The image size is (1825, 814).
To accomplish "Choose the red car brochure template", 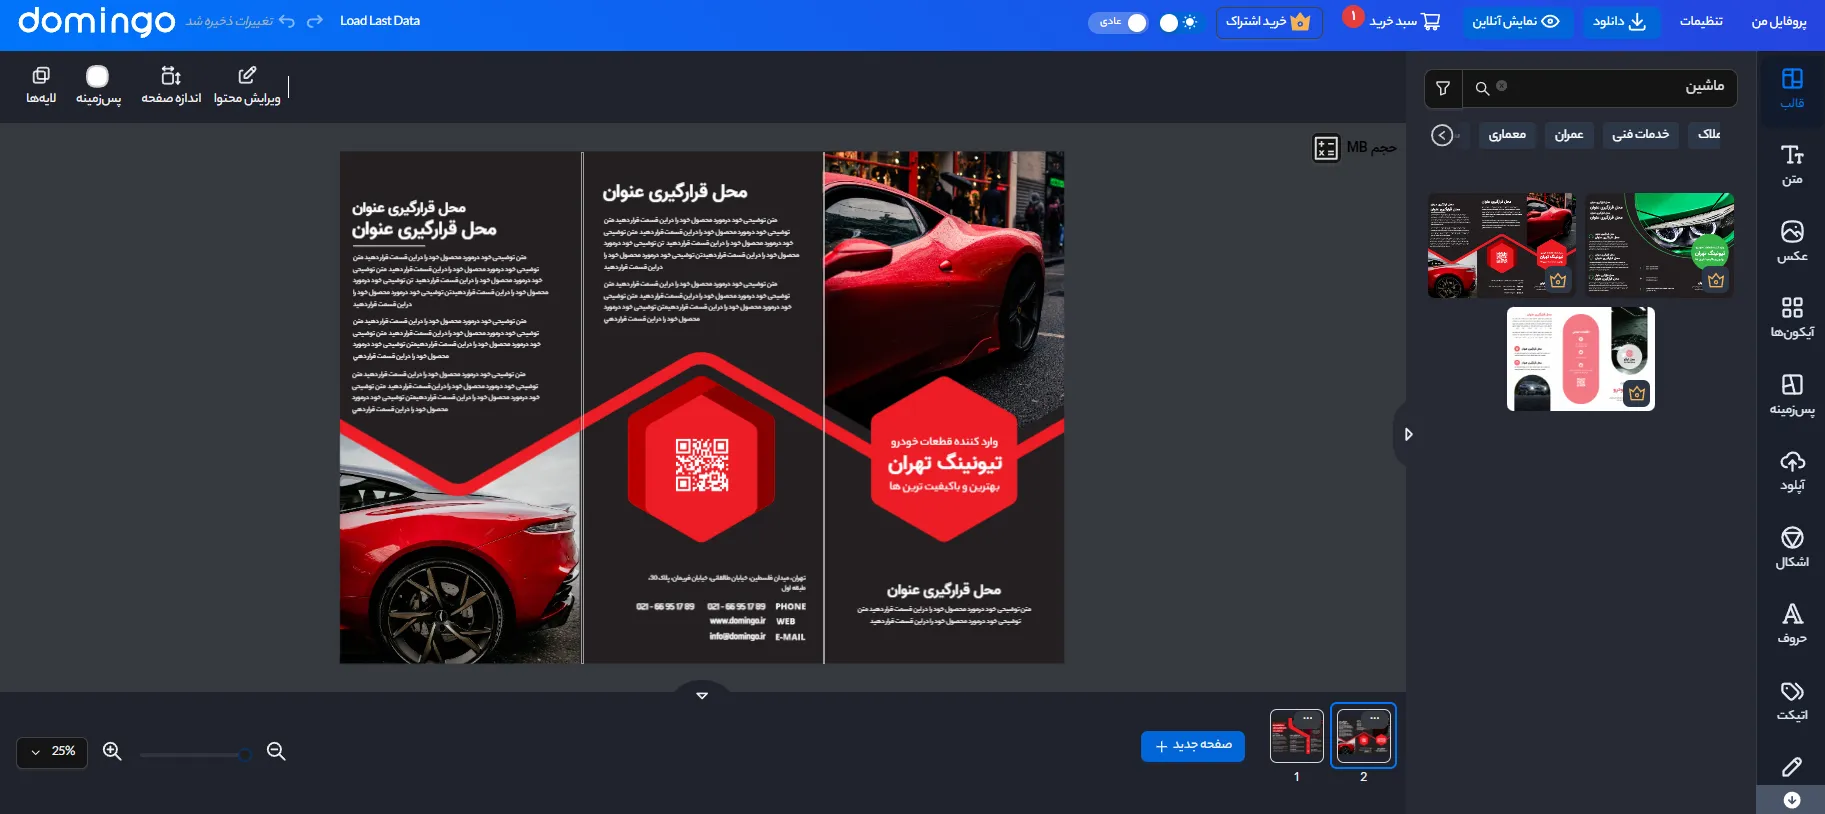I will click(x=1501, y=245).
